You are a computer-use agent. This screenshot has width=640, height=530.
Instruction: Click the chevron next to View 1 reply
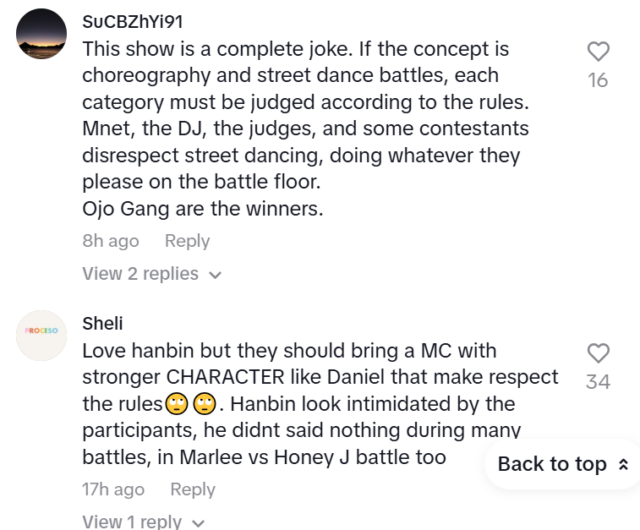tap(197, 522)
